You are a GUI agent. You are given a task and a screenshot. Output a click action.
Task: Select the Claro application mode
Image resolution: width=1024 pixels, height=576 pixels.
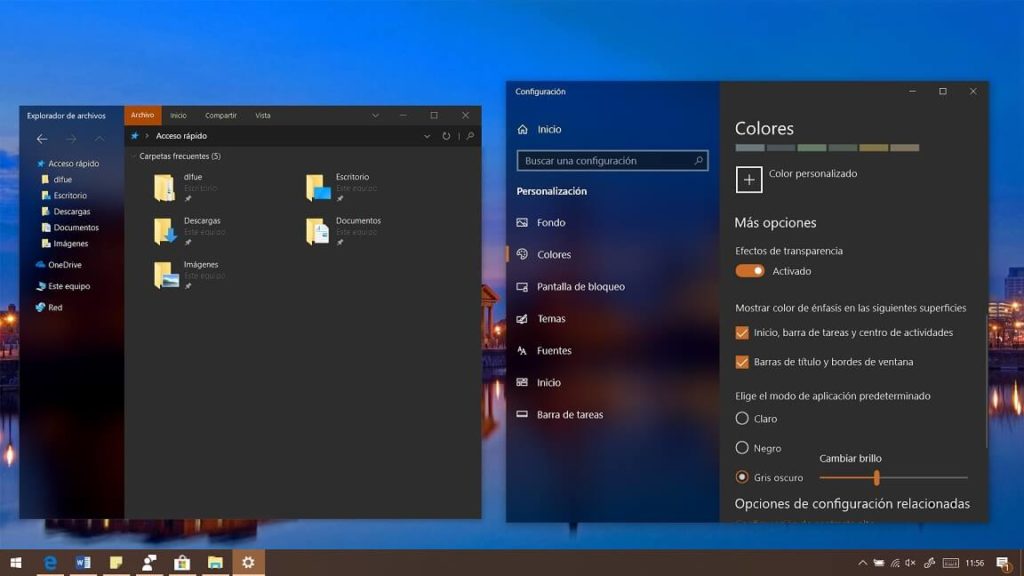[x=741, y=419]
